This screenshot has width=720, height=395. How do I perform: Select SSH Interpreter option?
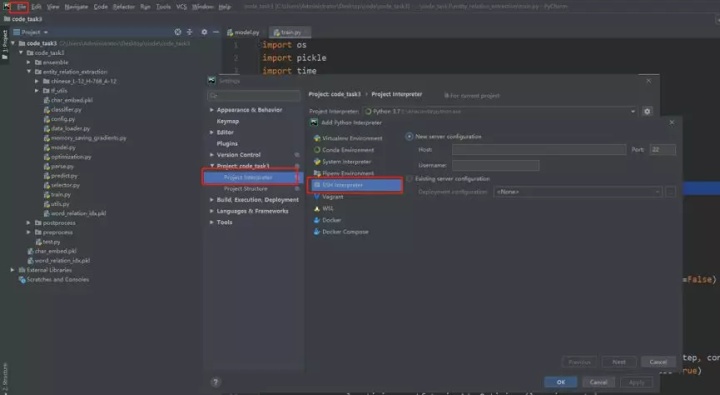356,185
